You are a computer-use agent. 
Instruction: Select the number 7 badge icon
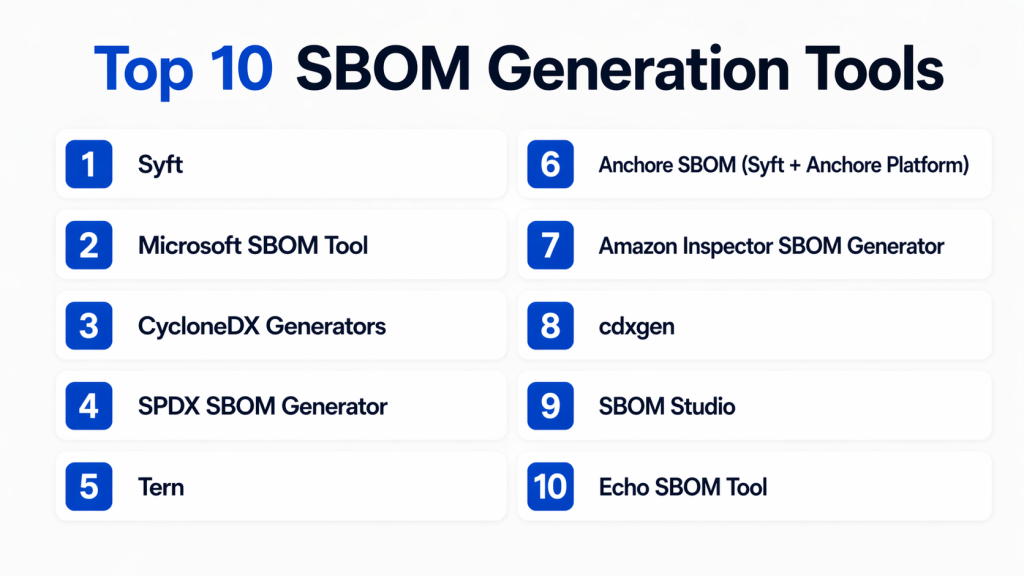point(550,245)
